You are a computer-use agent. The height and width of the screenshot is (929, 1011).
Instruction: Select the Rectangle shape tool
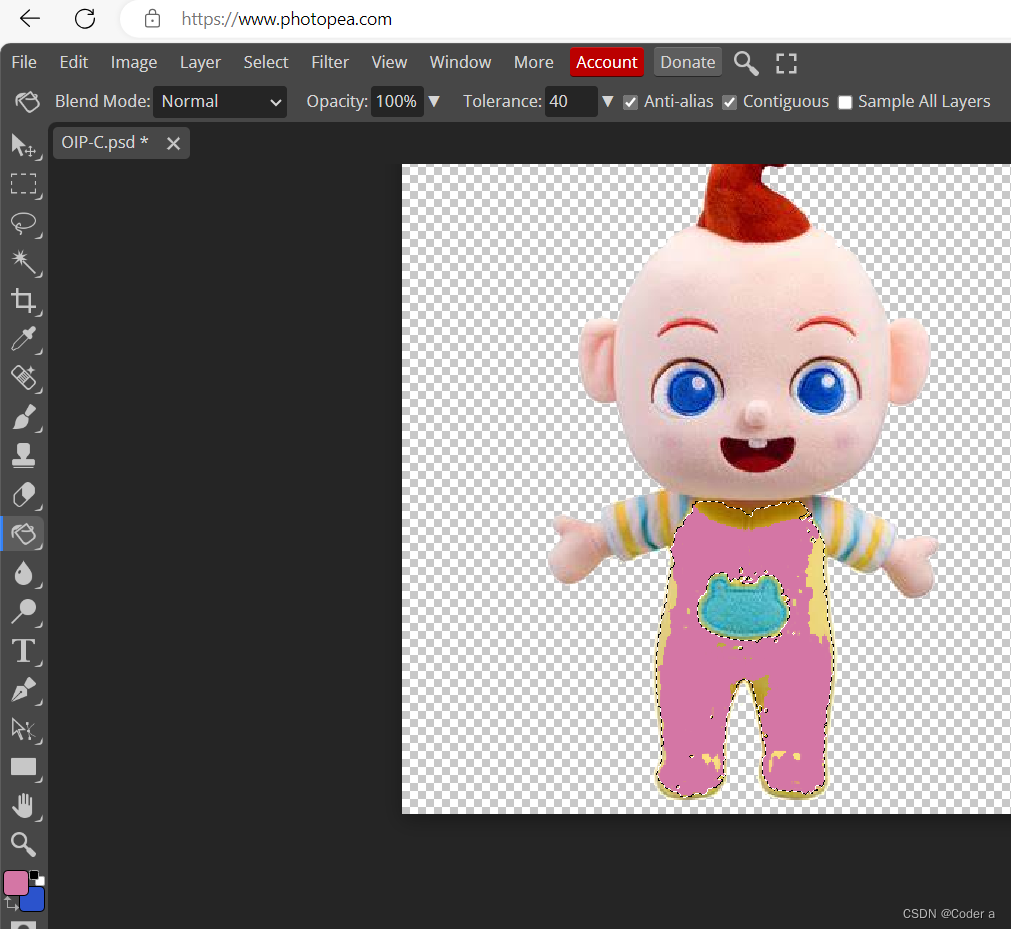(24, 767)
